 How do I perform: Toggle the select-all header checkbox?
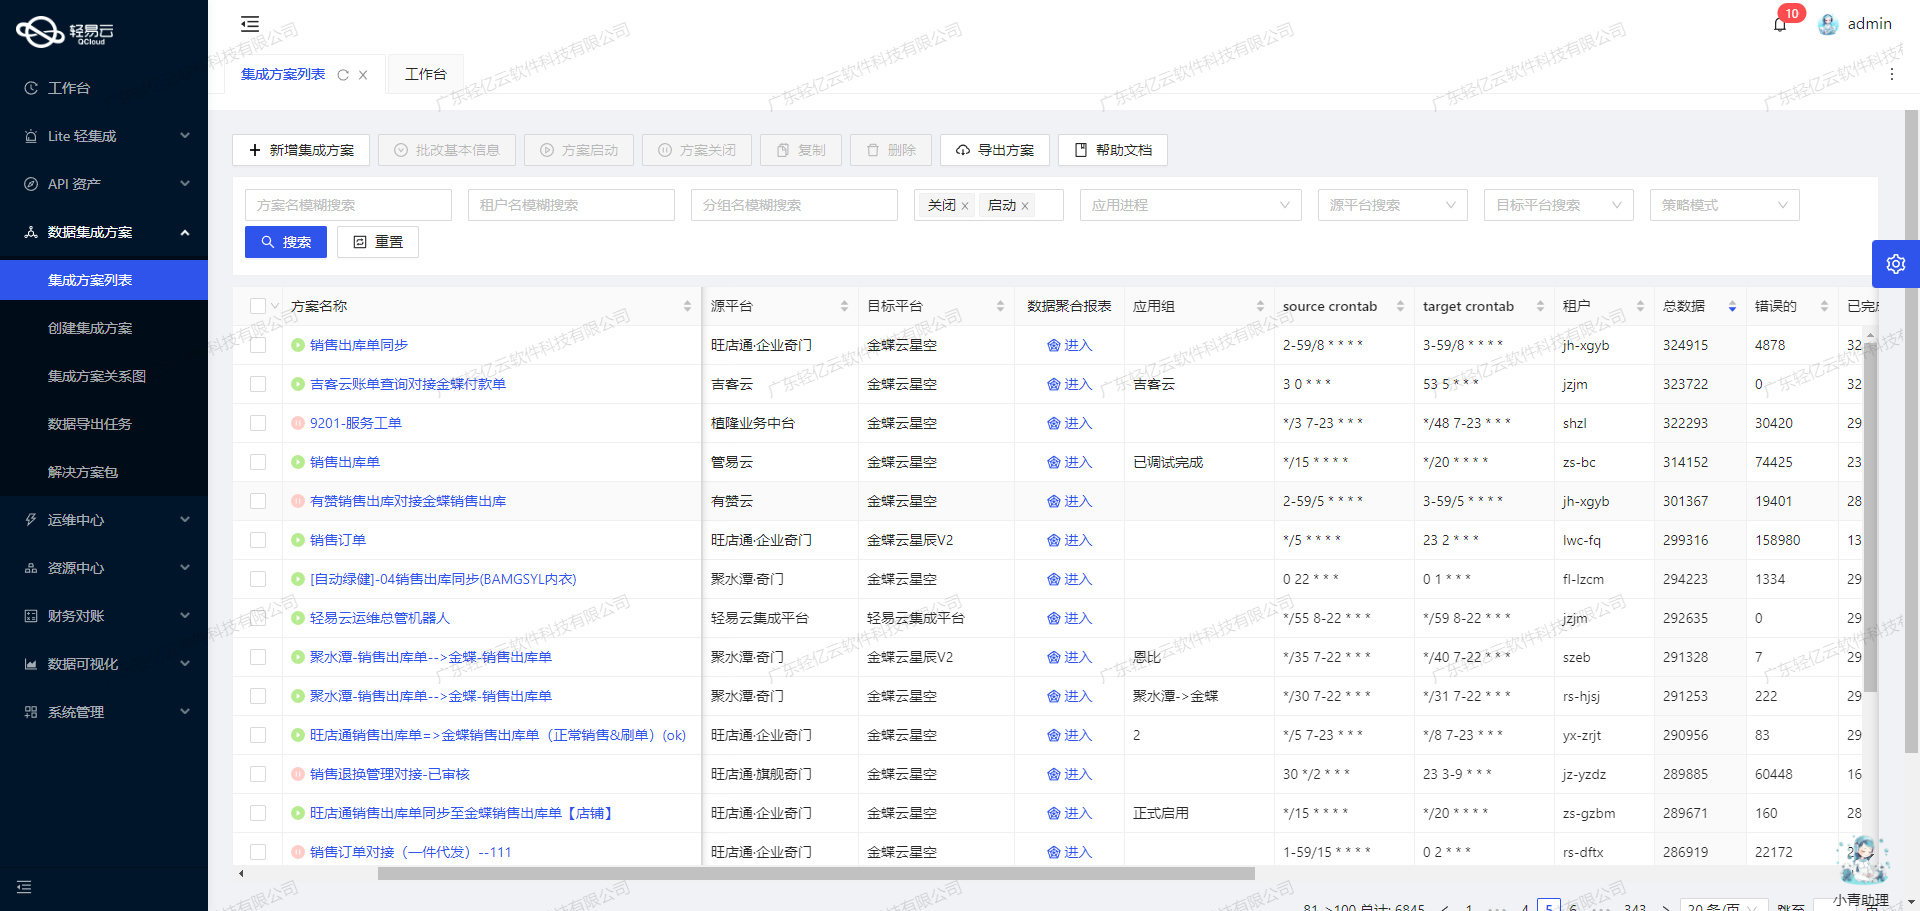(x=258, y=306)
